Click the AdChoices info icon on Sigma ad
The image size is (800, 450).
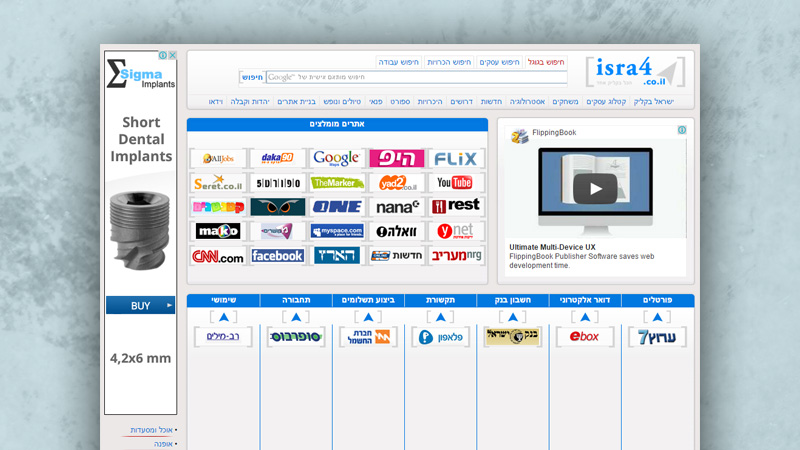pos(163,55)
